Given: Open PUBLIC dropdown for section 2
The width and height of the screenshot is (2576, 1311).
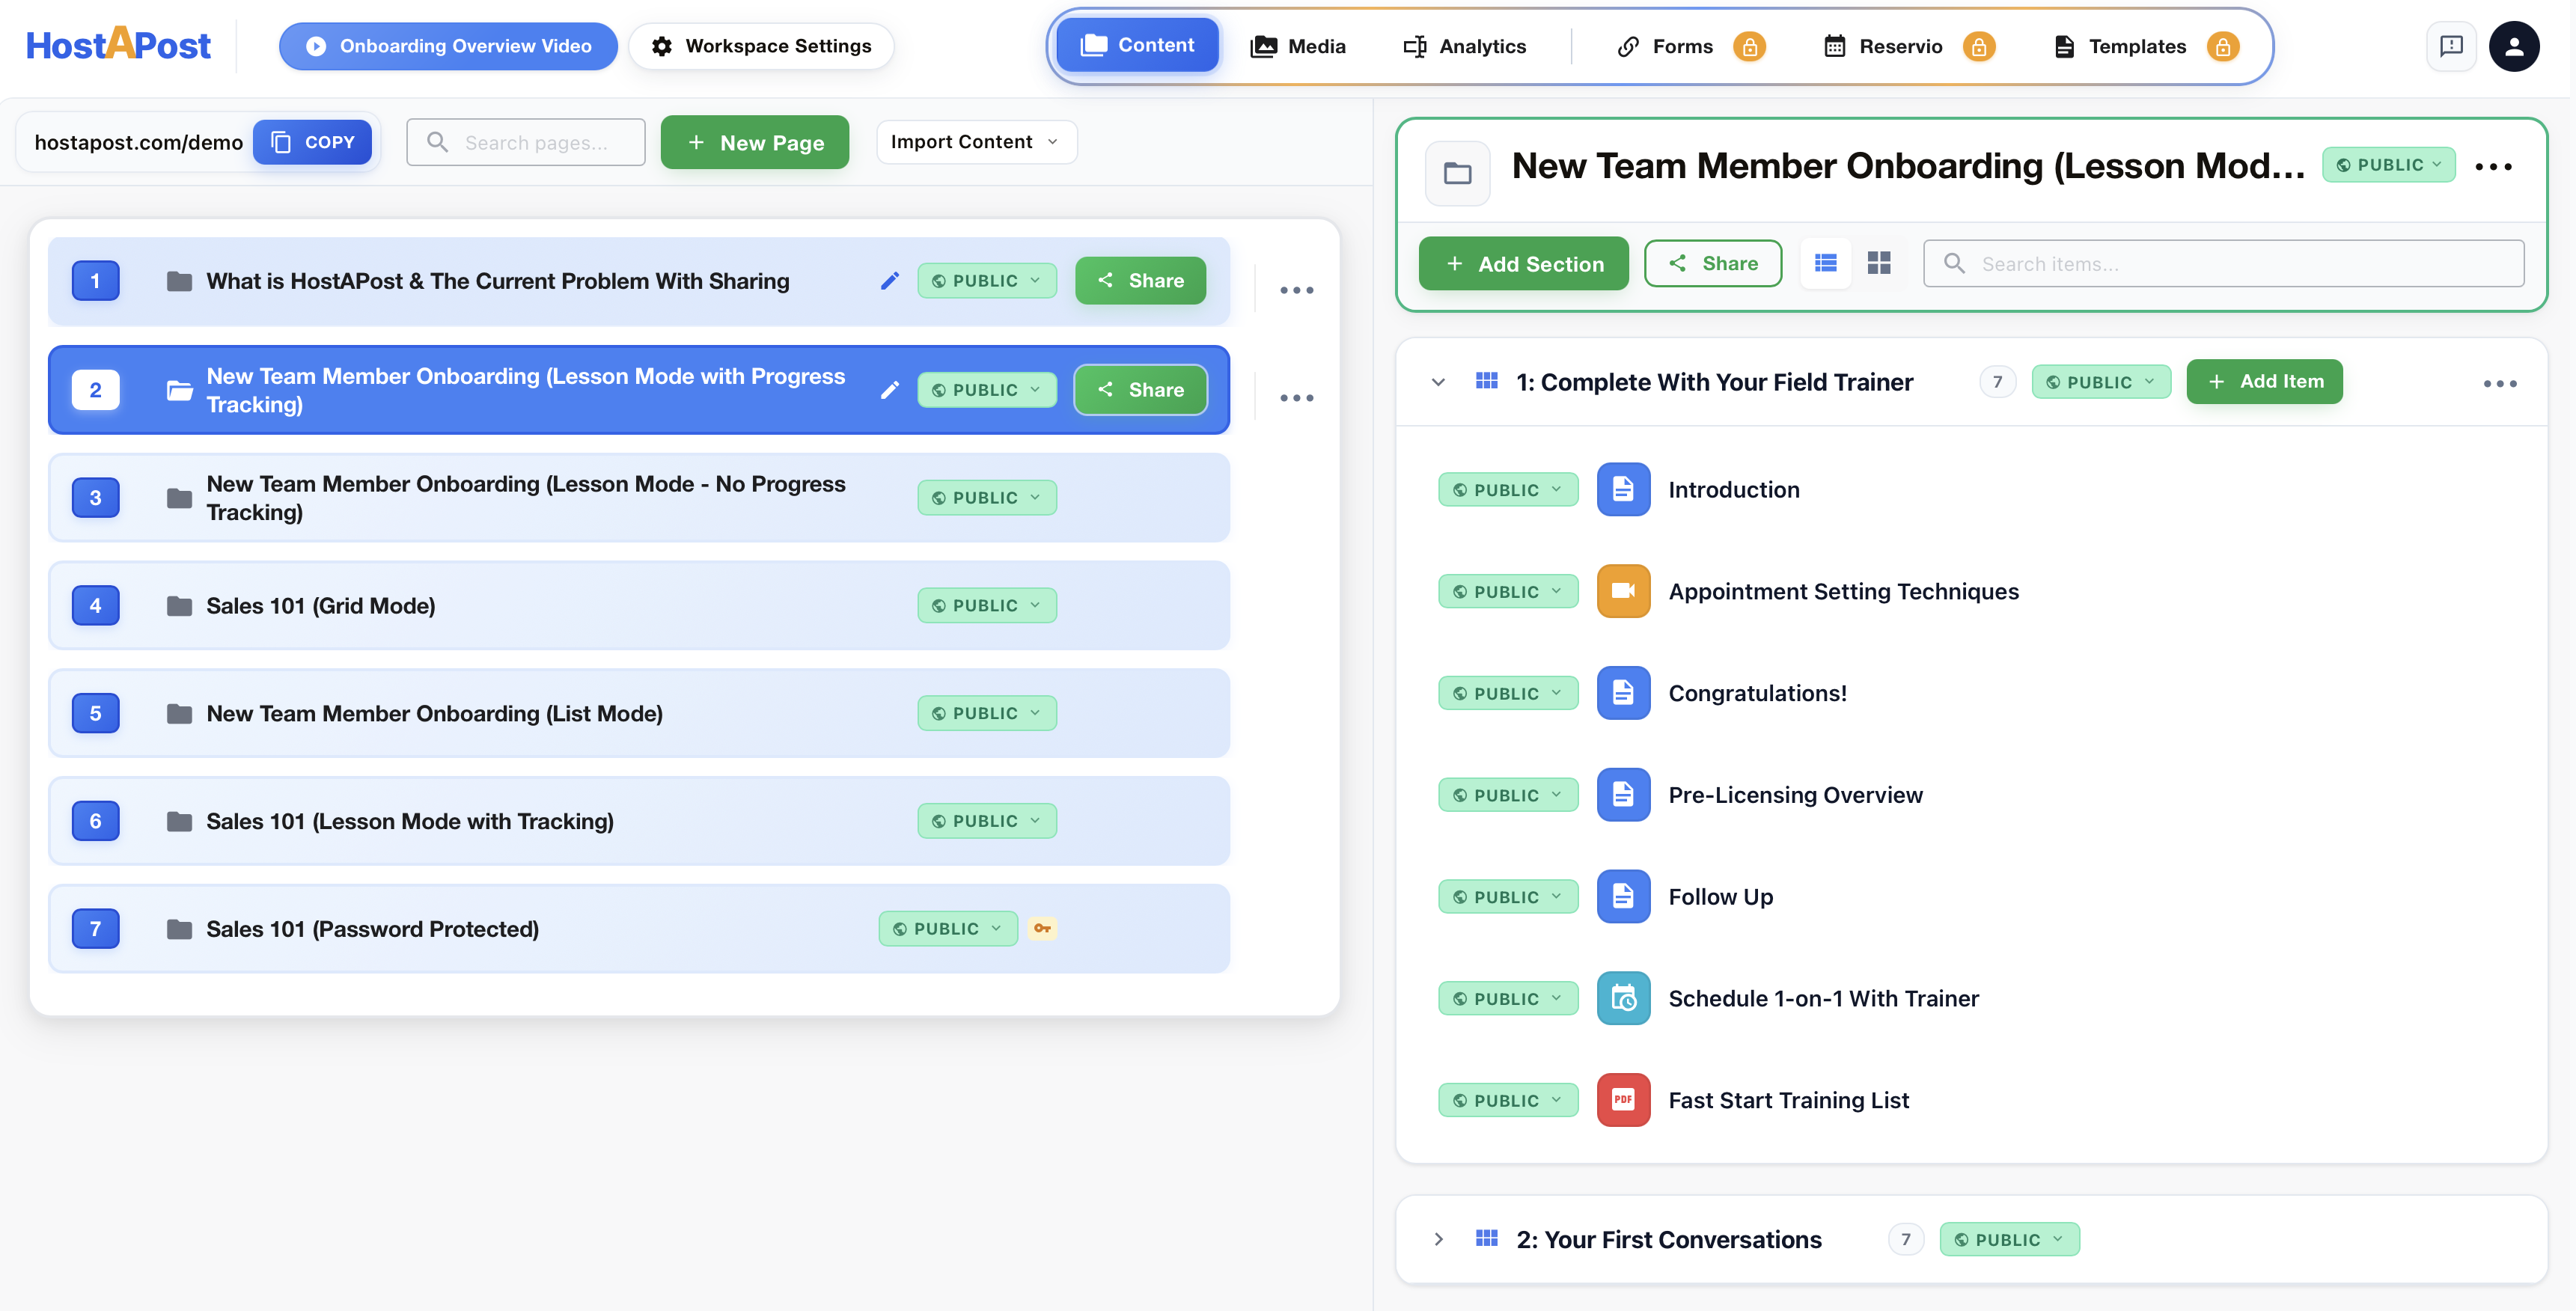Looking at the screenshot, I should 2009,1240.
